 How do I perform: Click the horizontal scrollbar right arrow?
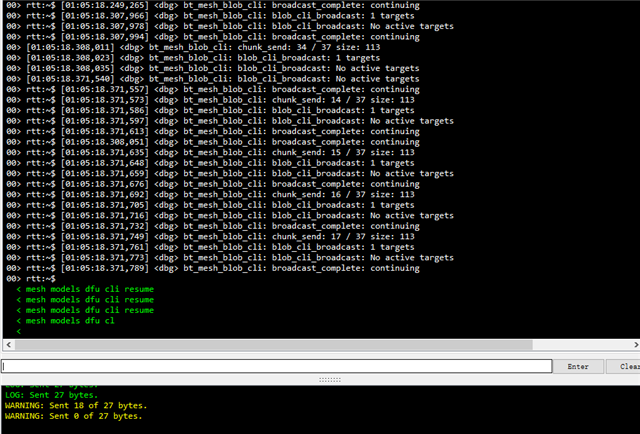point(636,345)
